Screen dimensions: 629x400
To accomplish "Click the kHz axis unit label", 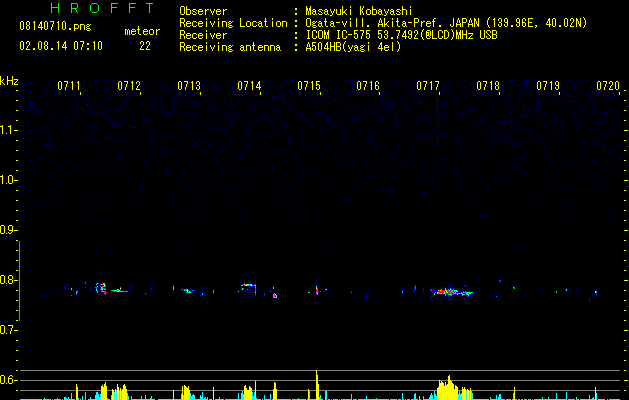I will click(x=9, y=81).
